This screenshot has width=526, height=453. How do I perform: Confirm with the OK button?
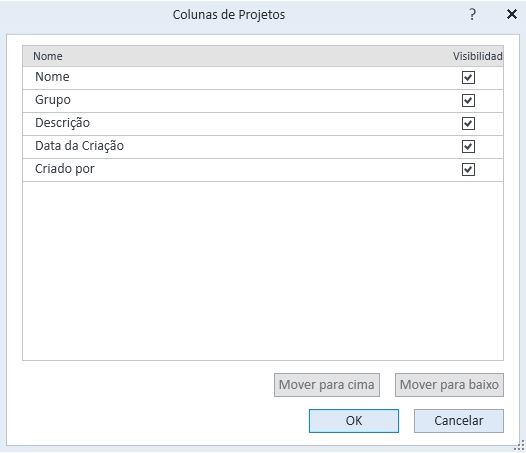354,421
